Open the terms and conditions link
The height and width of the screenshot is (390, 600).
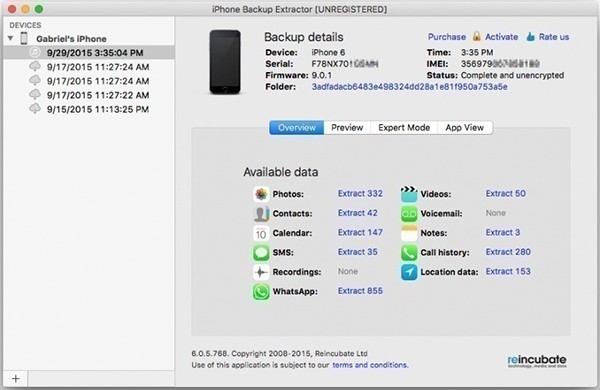pyautogui.click(x=370, y=365)
